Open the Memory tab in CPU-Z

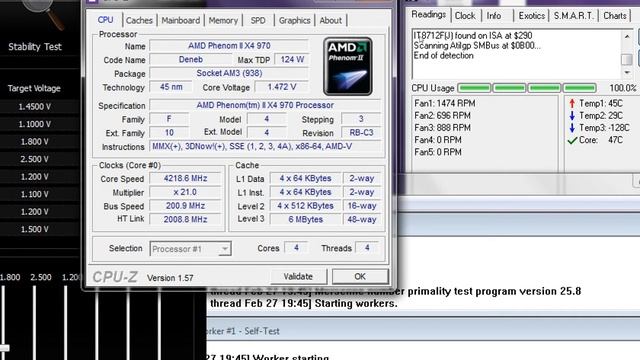pyautogui.click(x=223, y=20)
